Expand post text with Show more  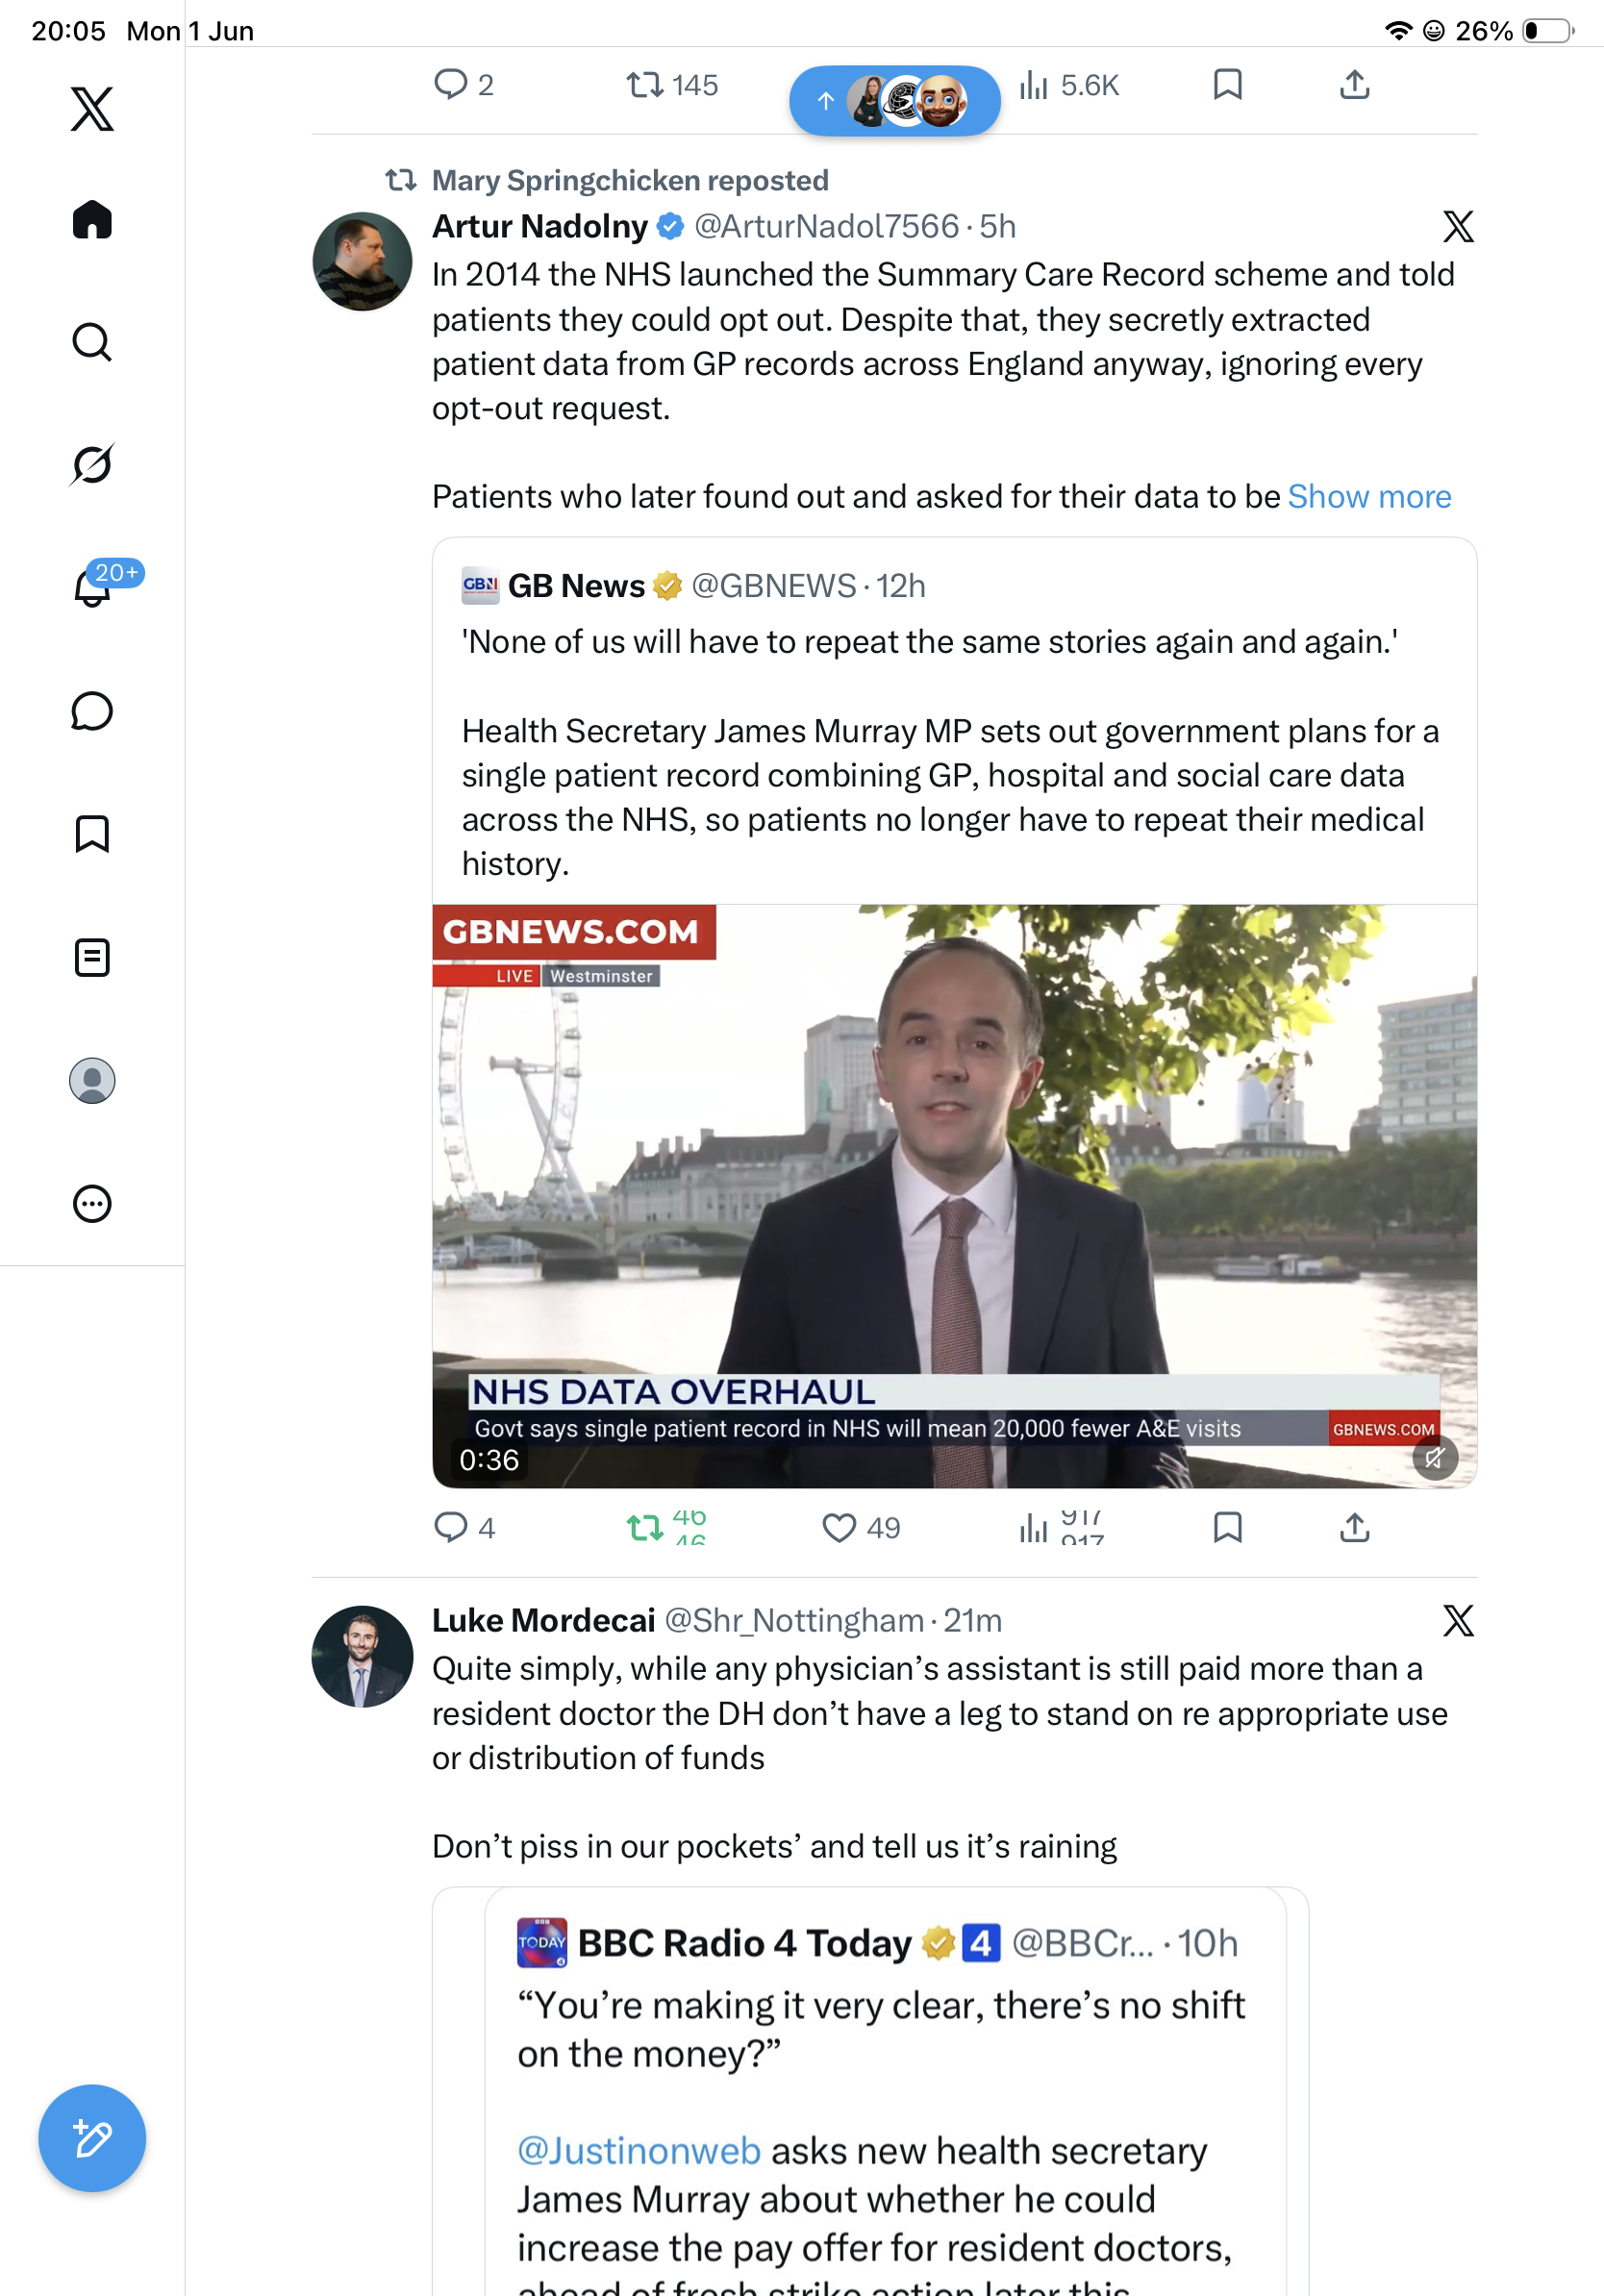pyautogui.click(x=1369, y=497)
